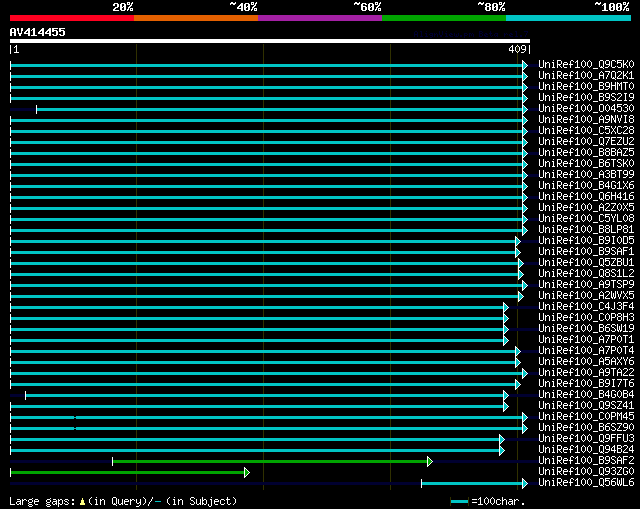Click the red 20% identity legend segment
640x509 pixels.
click(72, 18)
